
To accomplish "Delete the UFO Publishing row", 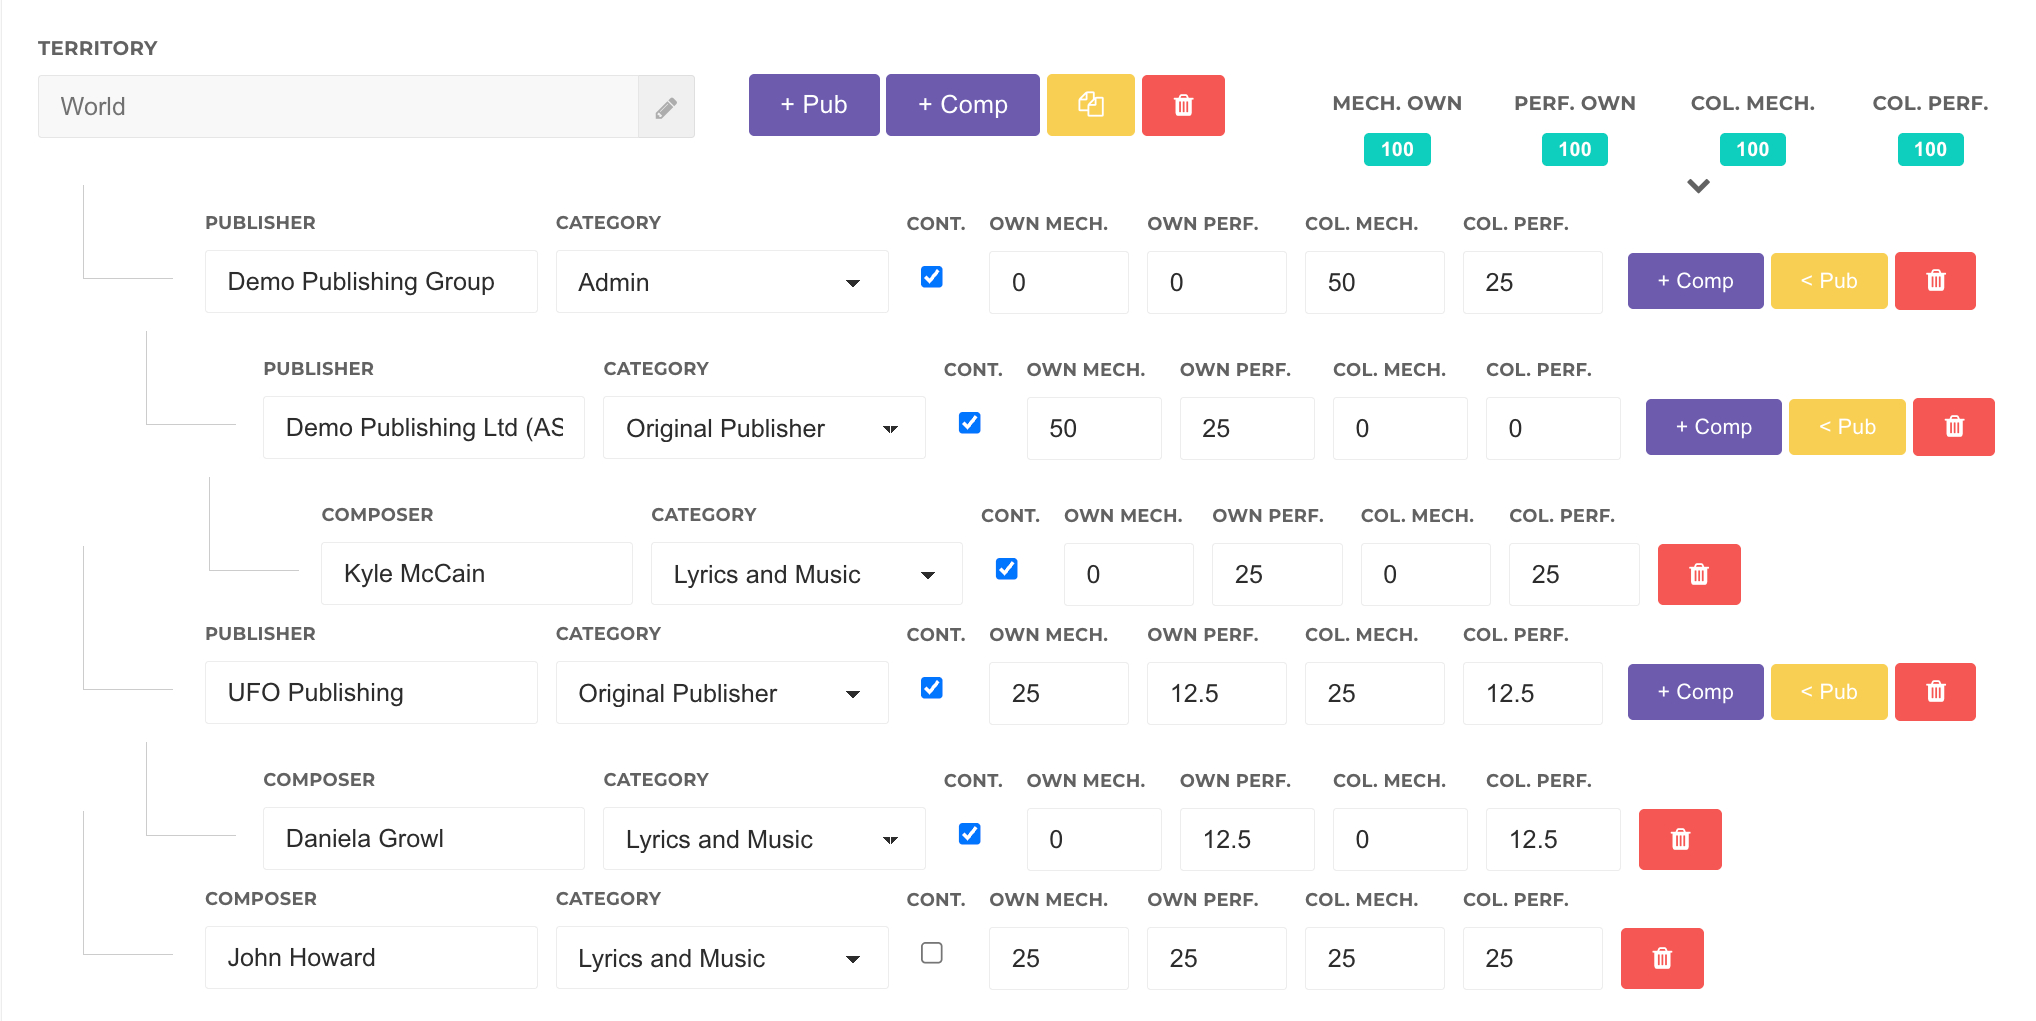I will (x=1935, y=692).
